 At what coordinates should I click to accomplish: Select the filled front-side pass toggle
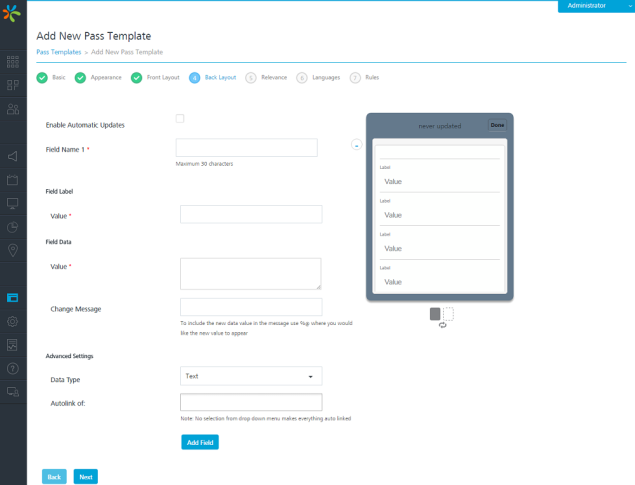pos(435,314)
